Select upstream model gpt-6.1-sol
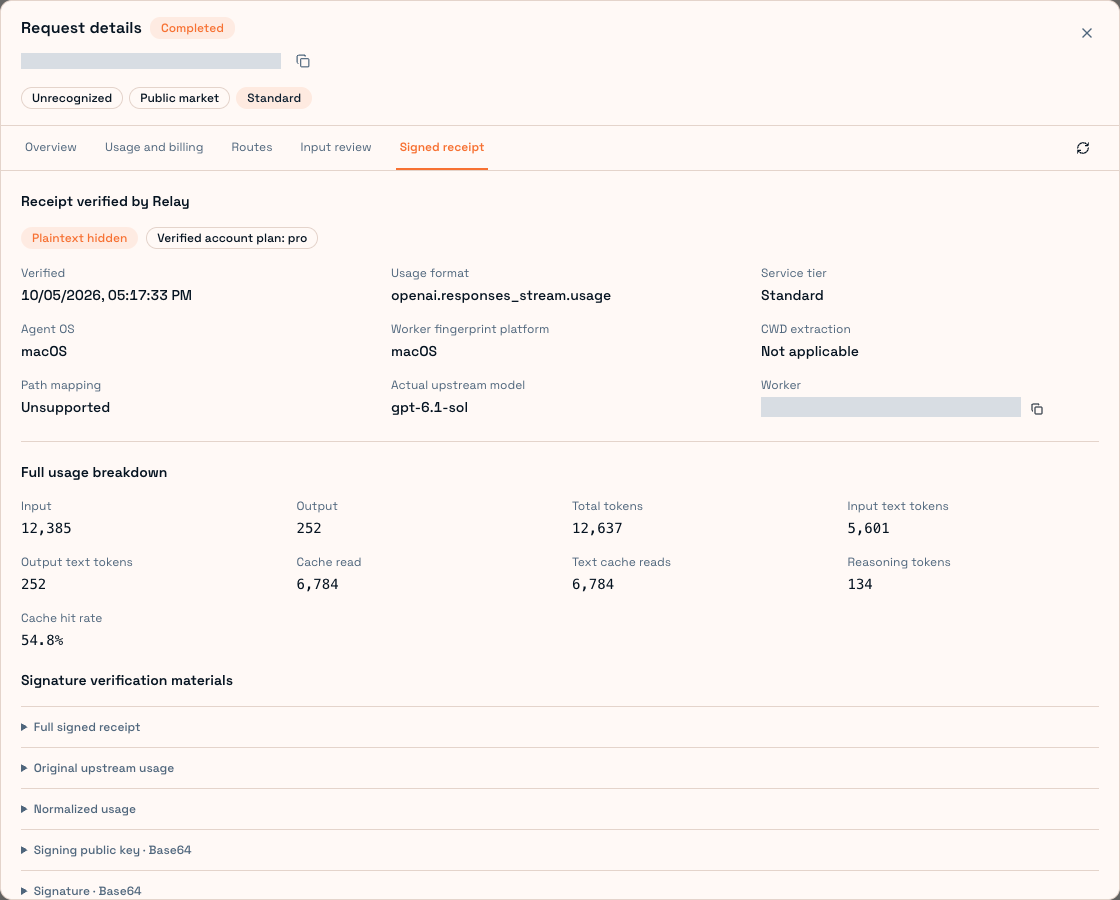 (x=429, y=407)
